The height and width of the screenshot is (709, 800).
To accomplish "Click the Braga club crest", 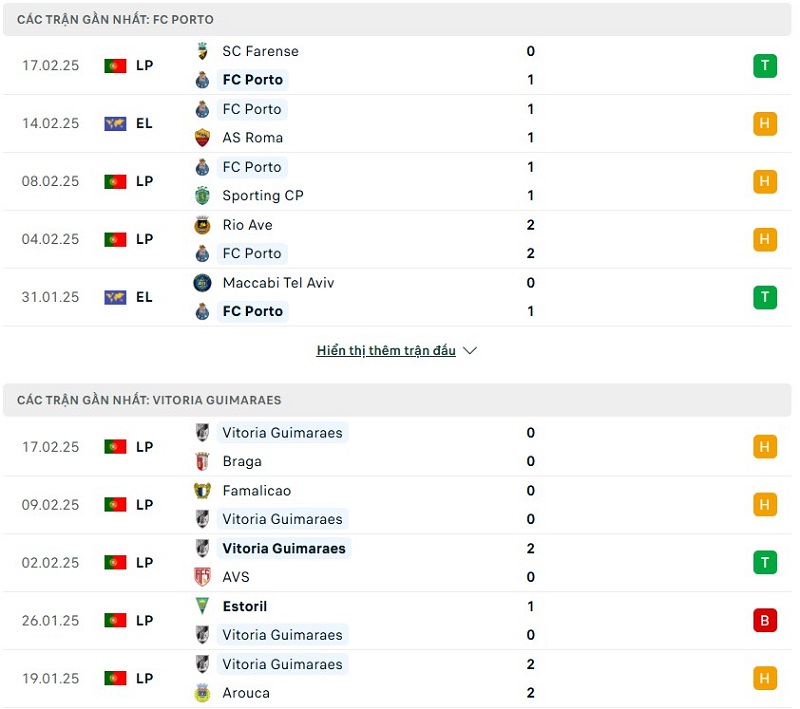I will tap(203, 461).
